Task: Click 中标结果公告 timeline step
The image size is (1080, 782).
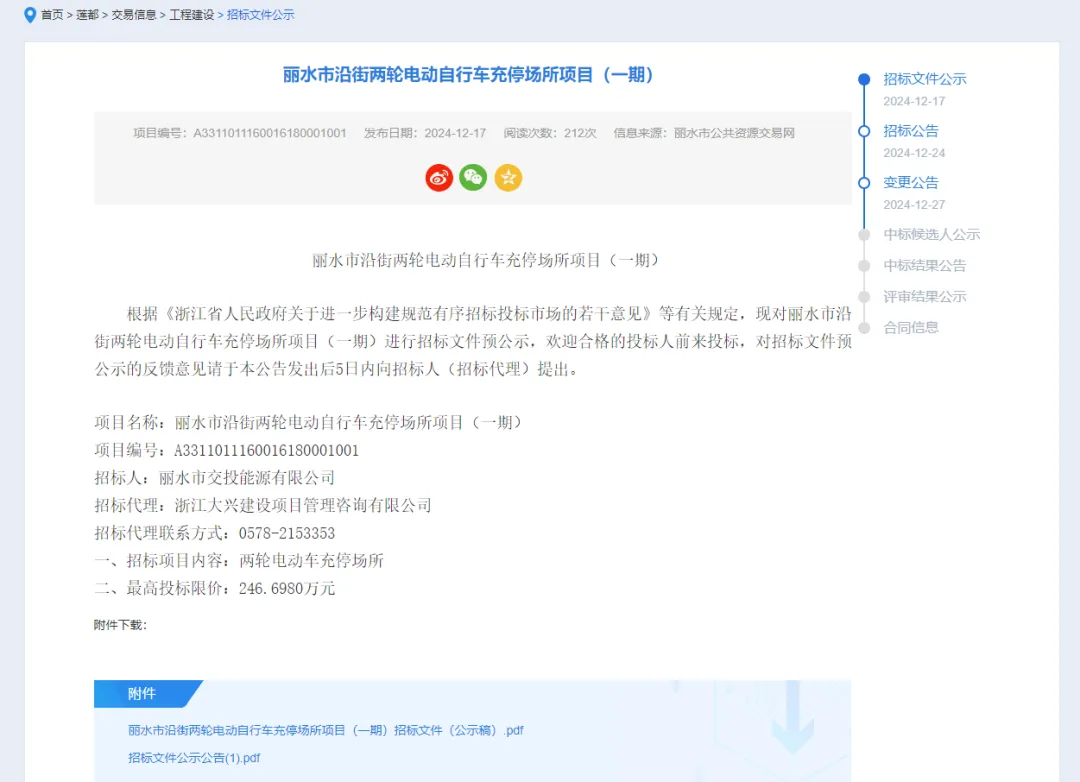Action: pos(924,265)
